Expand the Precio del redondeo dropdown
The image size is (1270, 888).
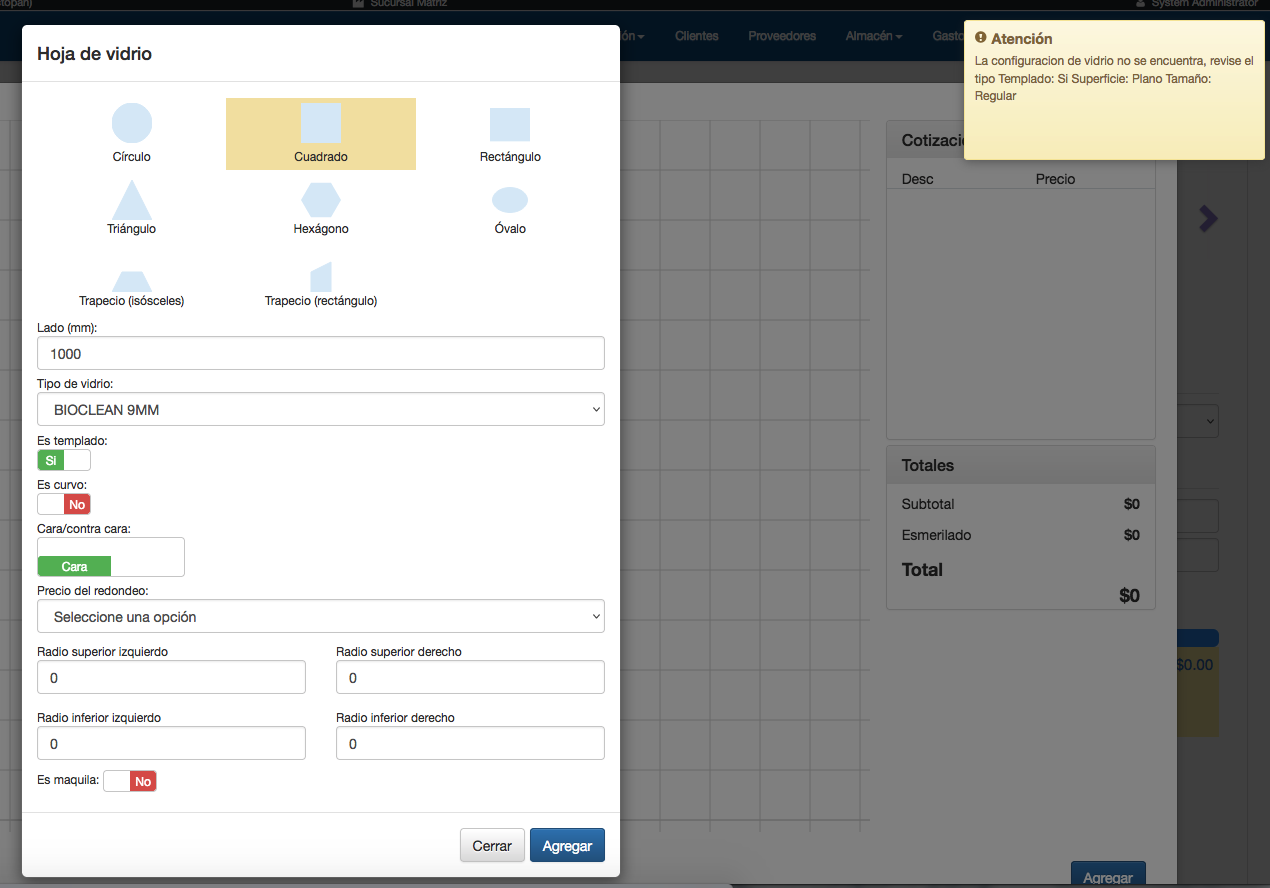coord(320,617)
